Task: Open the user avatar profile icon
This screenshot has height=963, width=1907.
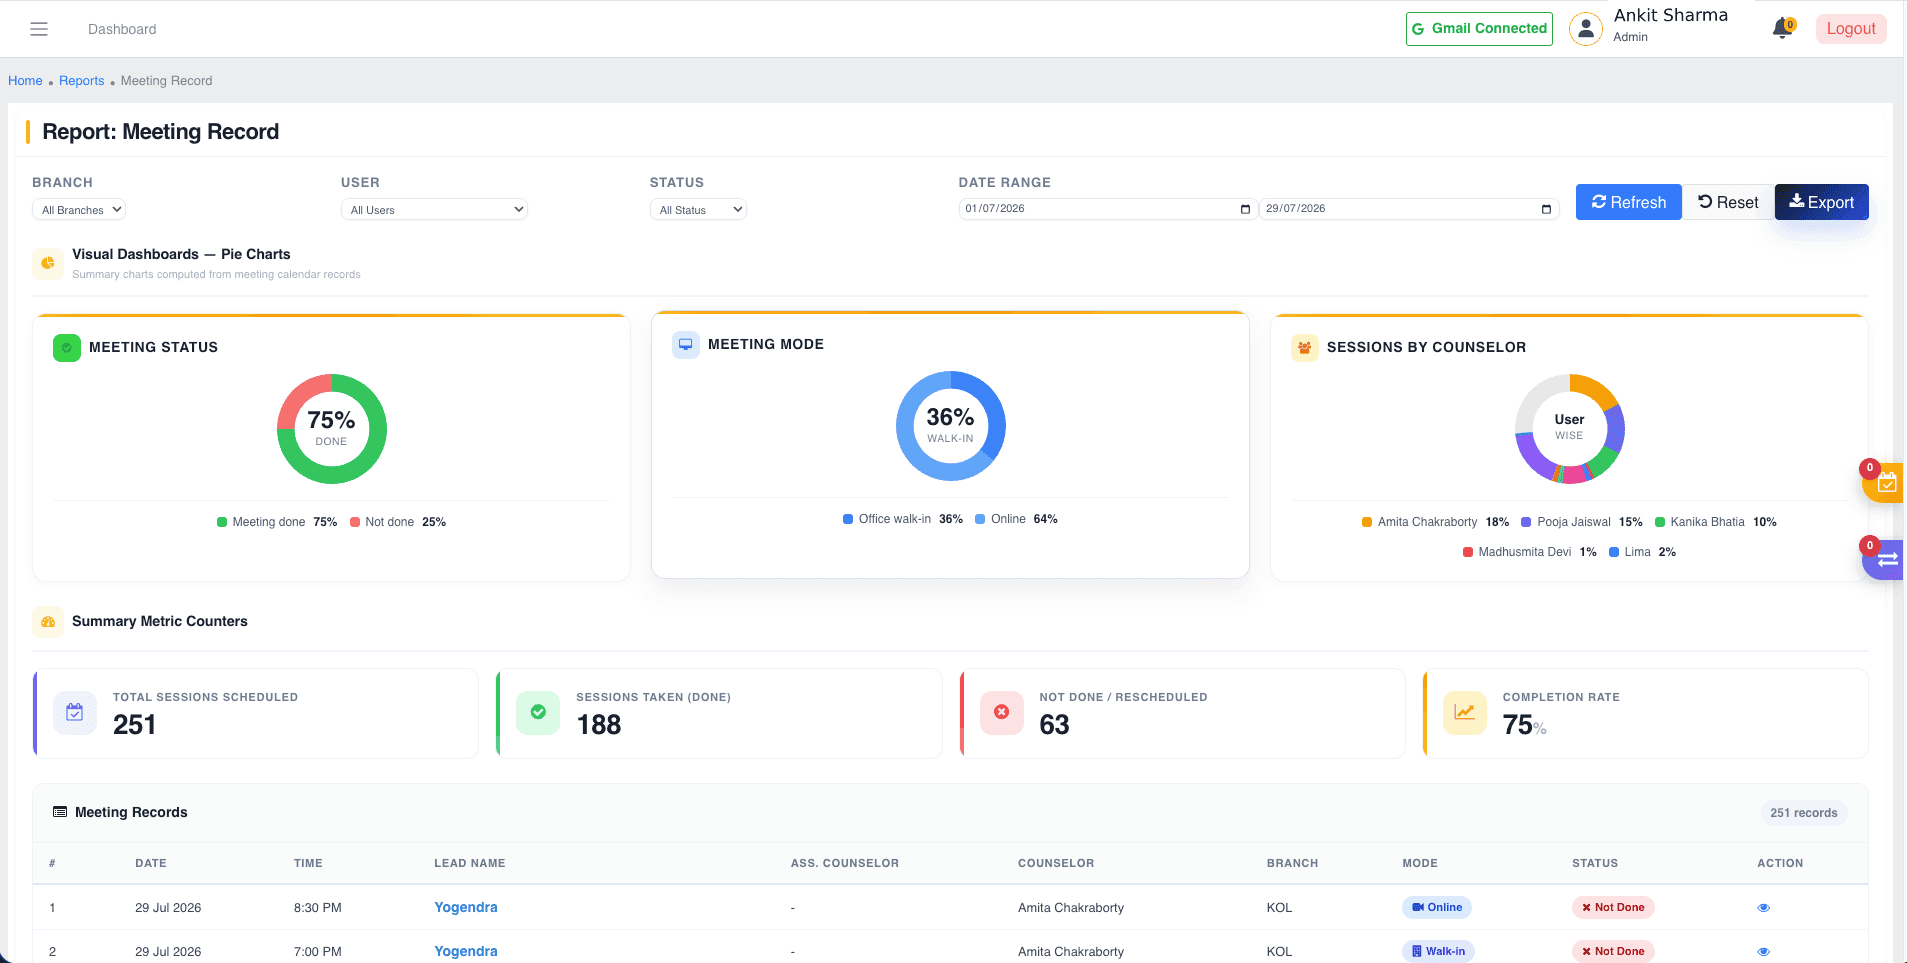Action: [x=1585, y=29]
